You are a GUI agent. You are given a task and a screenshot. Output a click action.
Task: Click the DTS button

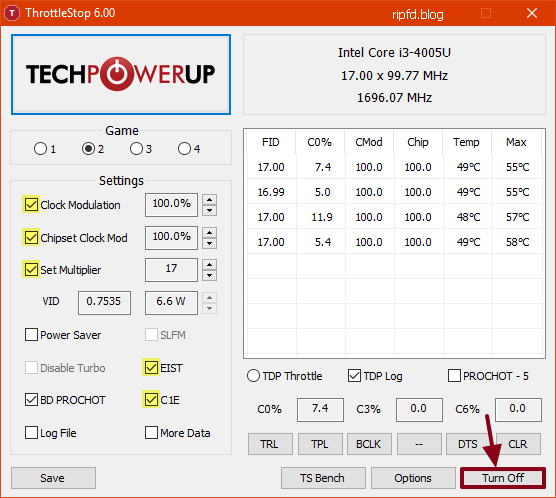(x=468, y=444)
